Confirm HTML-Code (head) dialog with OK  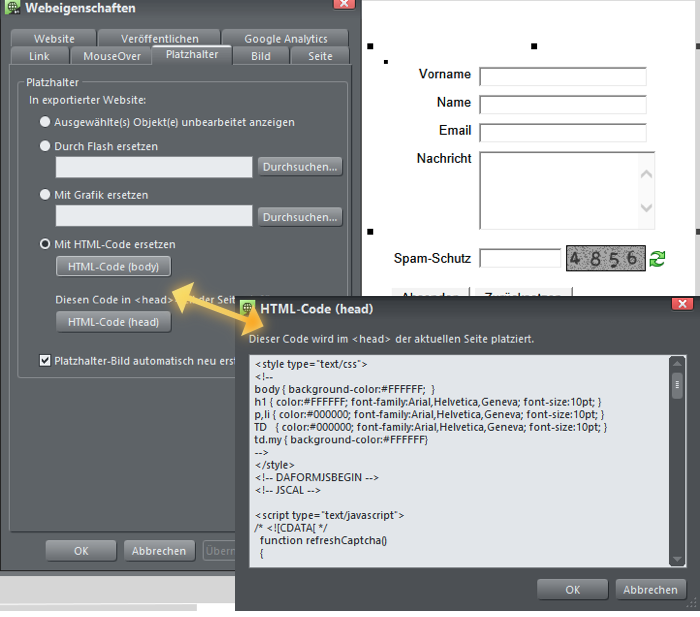(572, 590)
